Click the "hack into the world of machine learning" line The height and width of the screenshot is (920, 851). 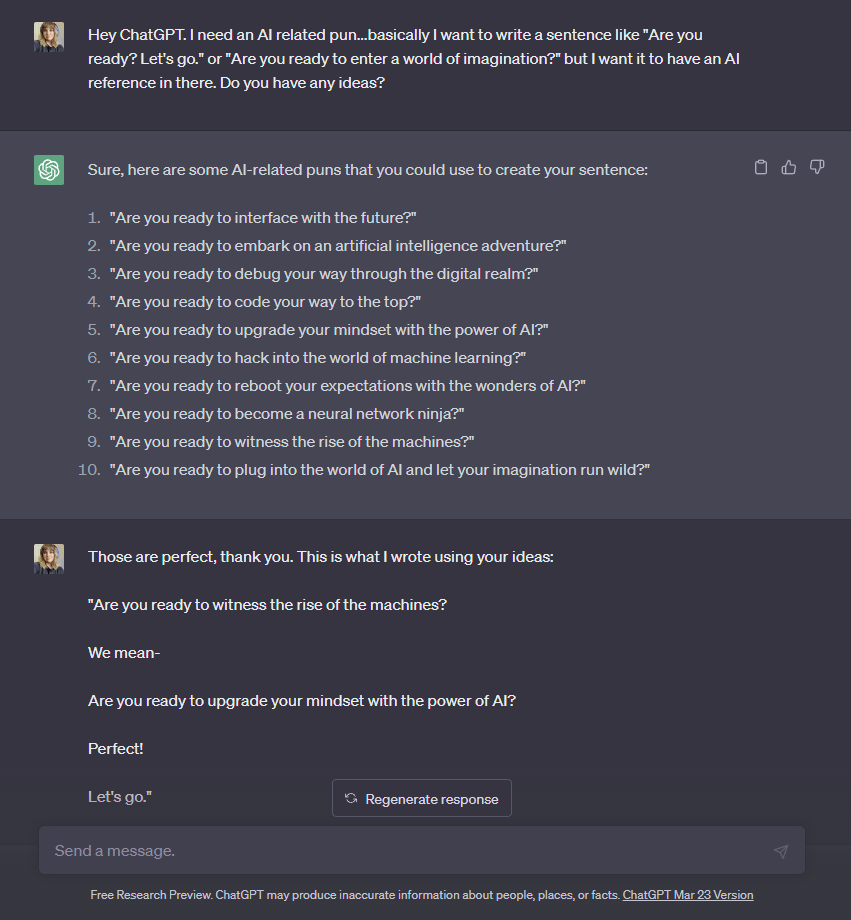[x=318, y=358]
